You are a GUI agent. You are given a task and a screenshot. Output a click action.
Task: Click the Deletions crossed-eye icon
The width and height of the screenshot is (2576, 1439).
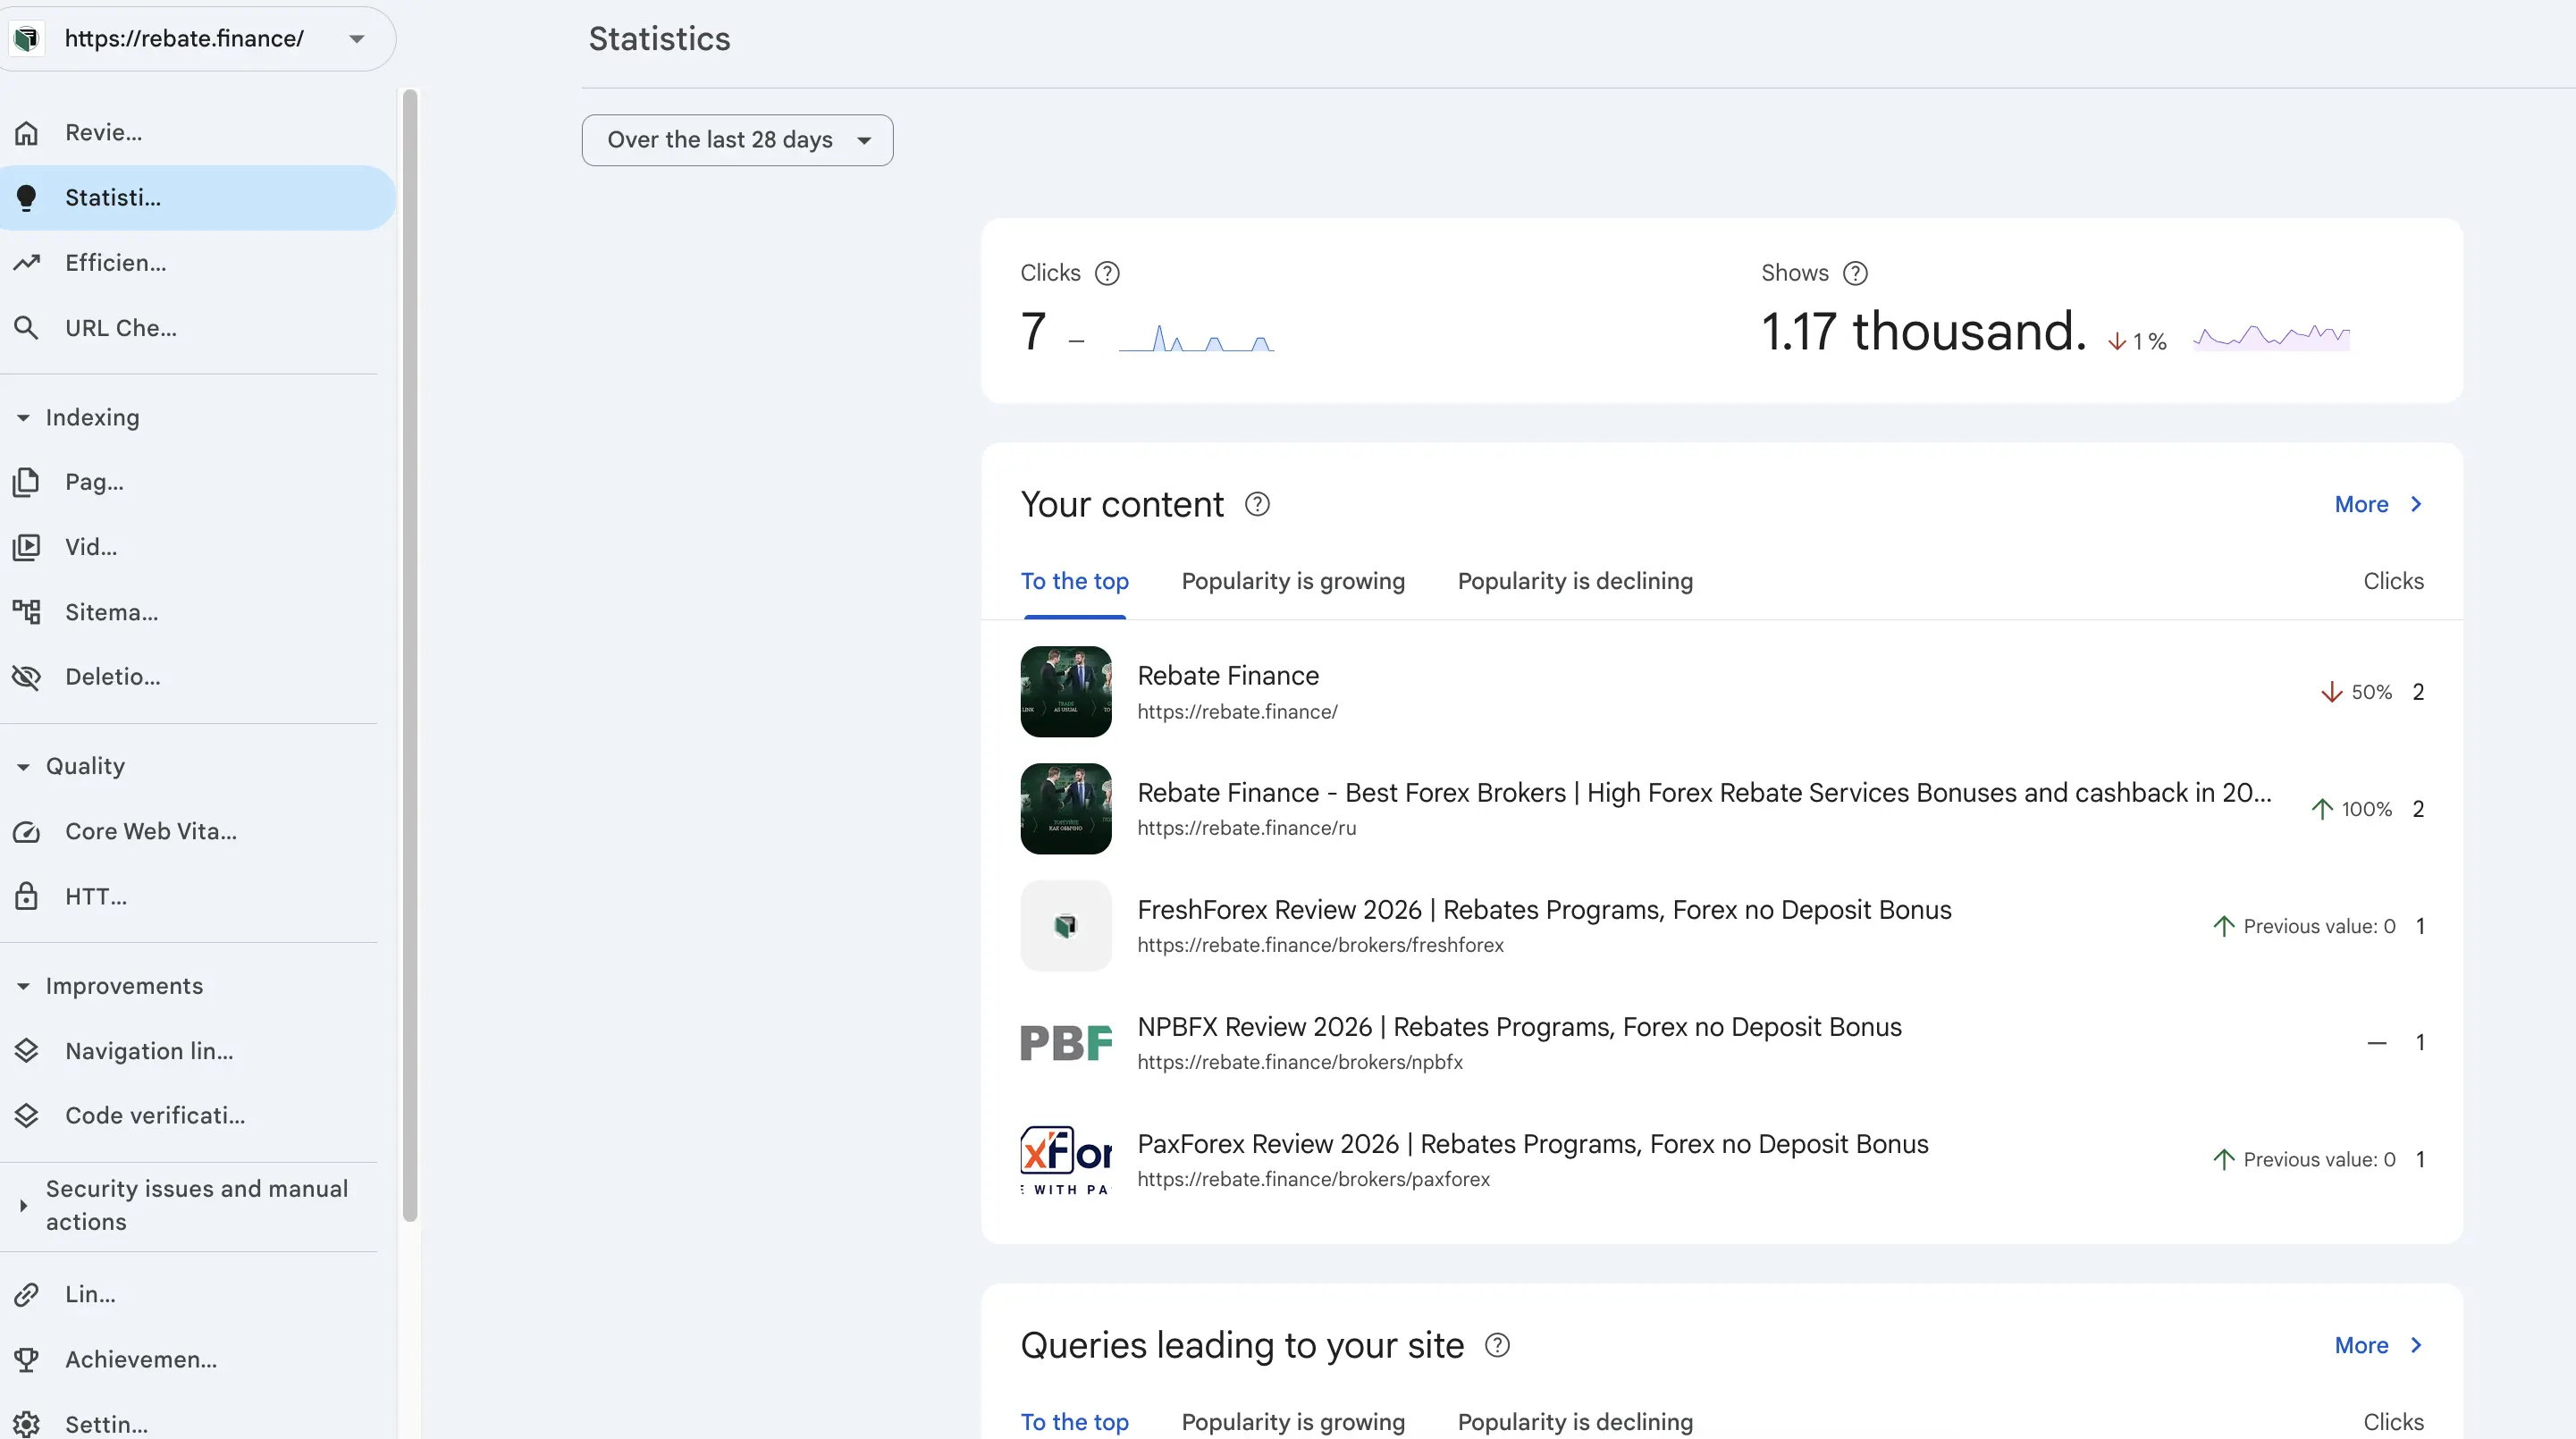(27, 677)
